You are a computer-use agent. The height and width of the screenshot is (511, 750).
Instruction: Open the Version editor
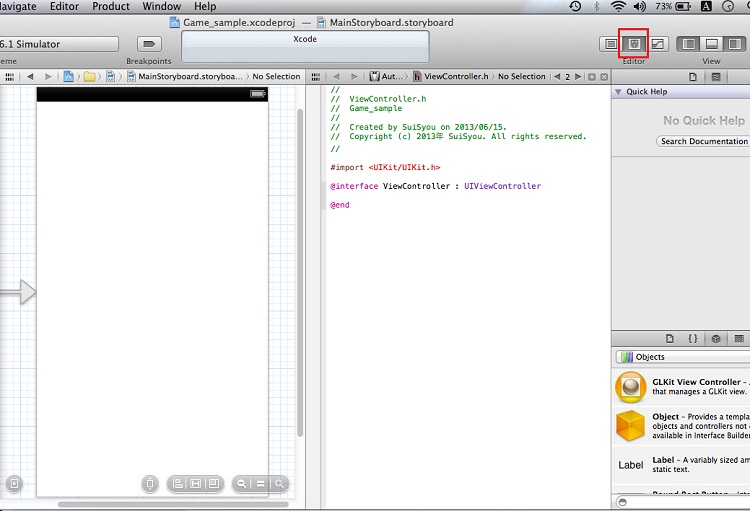(657, 44)
